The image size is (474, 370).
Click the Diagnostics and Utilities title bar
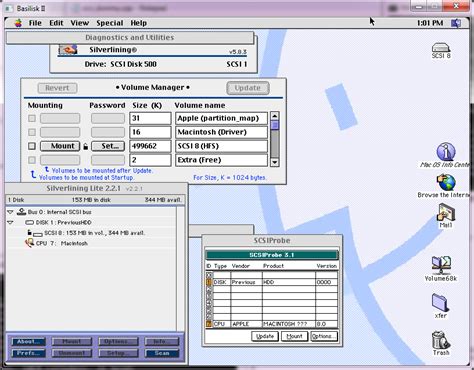click(130, 37)
